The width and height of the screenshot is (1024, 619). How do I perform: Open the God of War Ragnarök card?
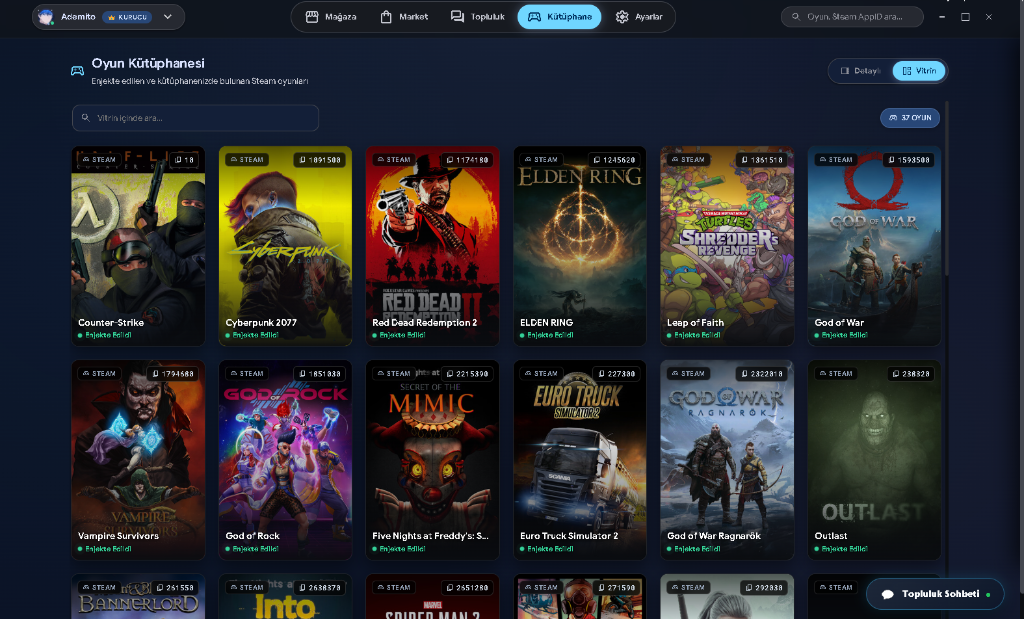pos(727,460)
